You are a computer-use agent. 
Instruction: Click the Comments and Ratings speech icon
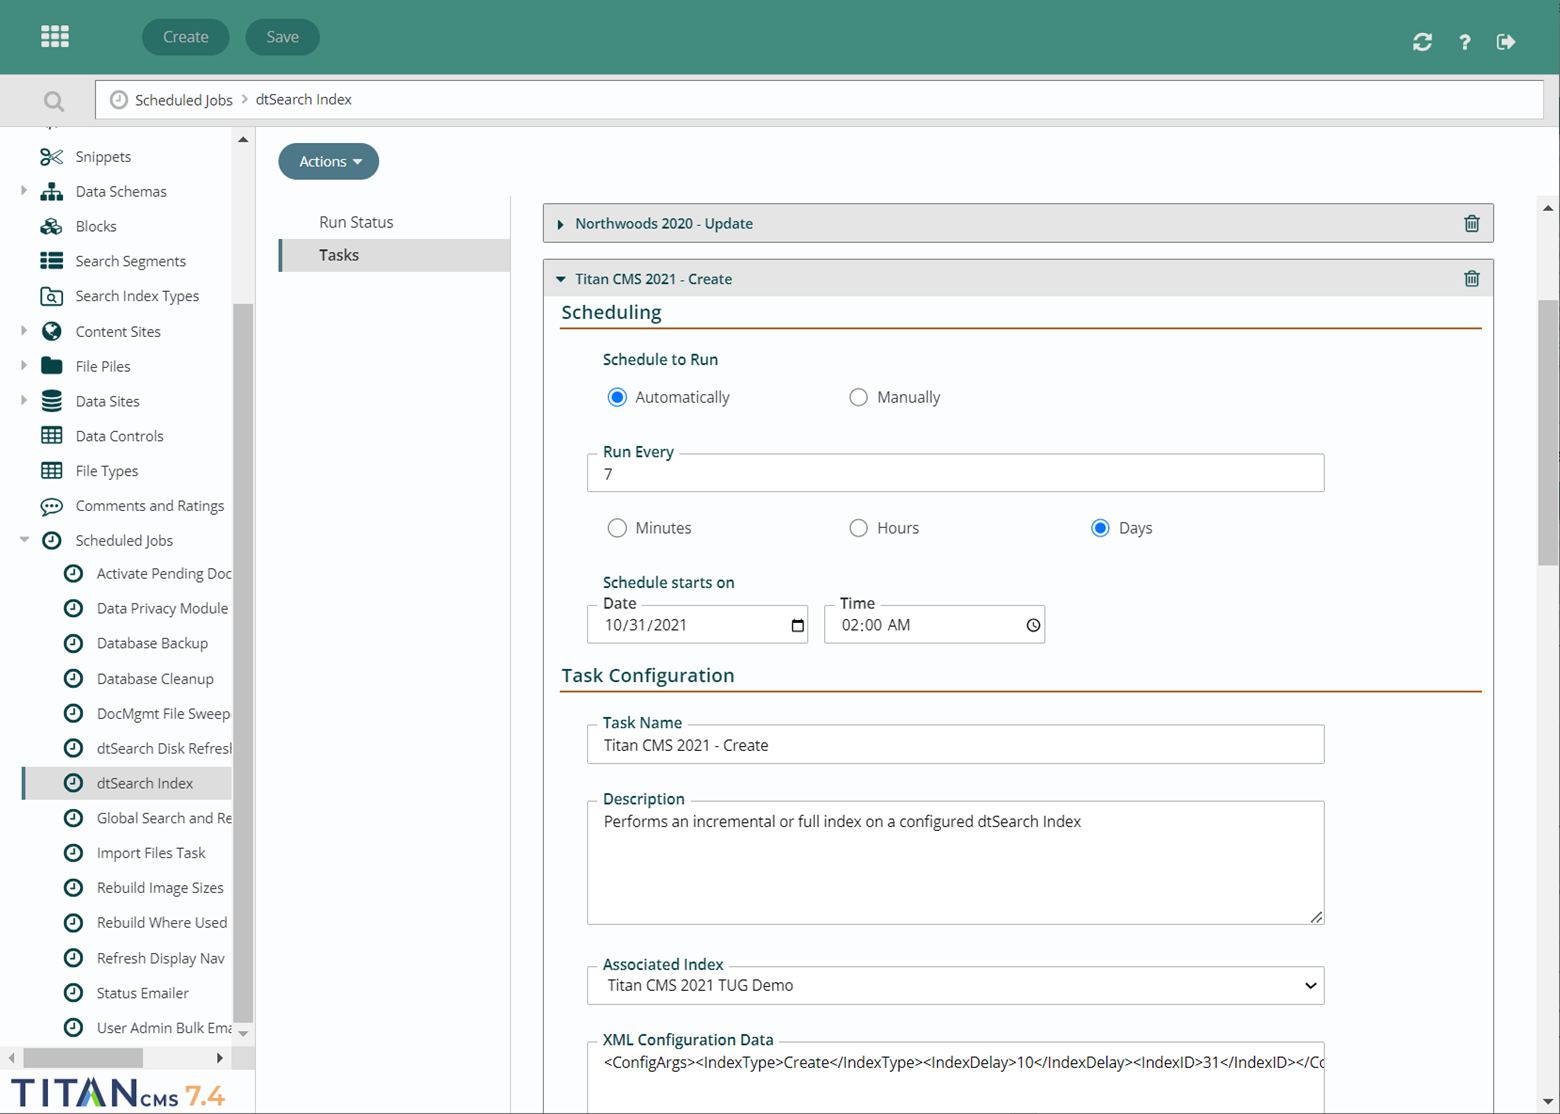coord(51,506)
